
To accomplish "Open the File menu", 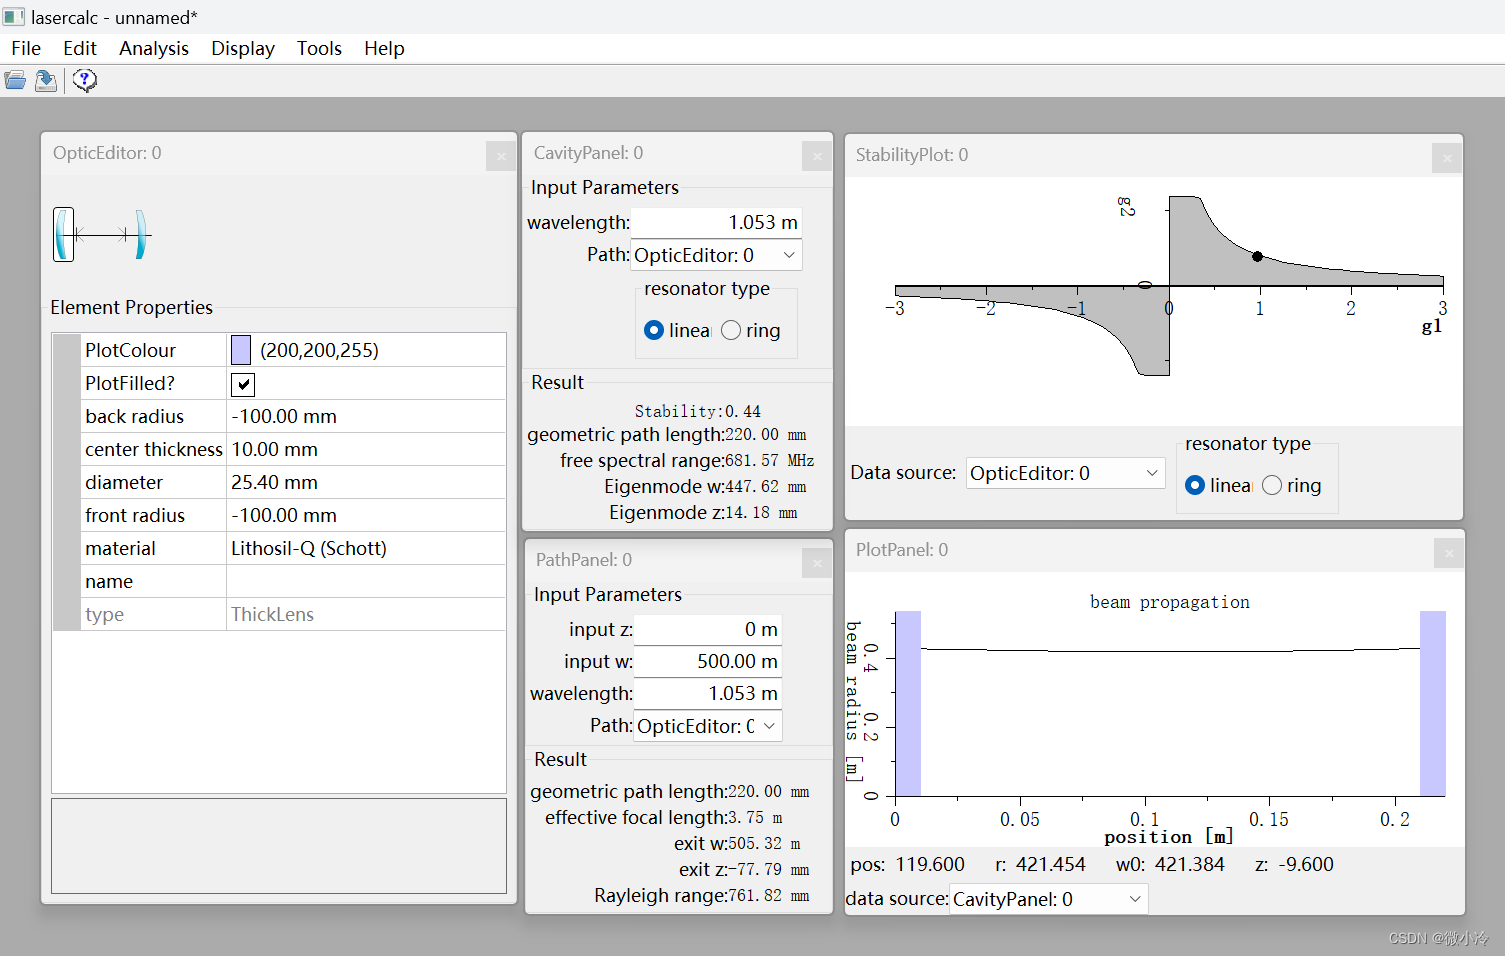I will (26, 48).
